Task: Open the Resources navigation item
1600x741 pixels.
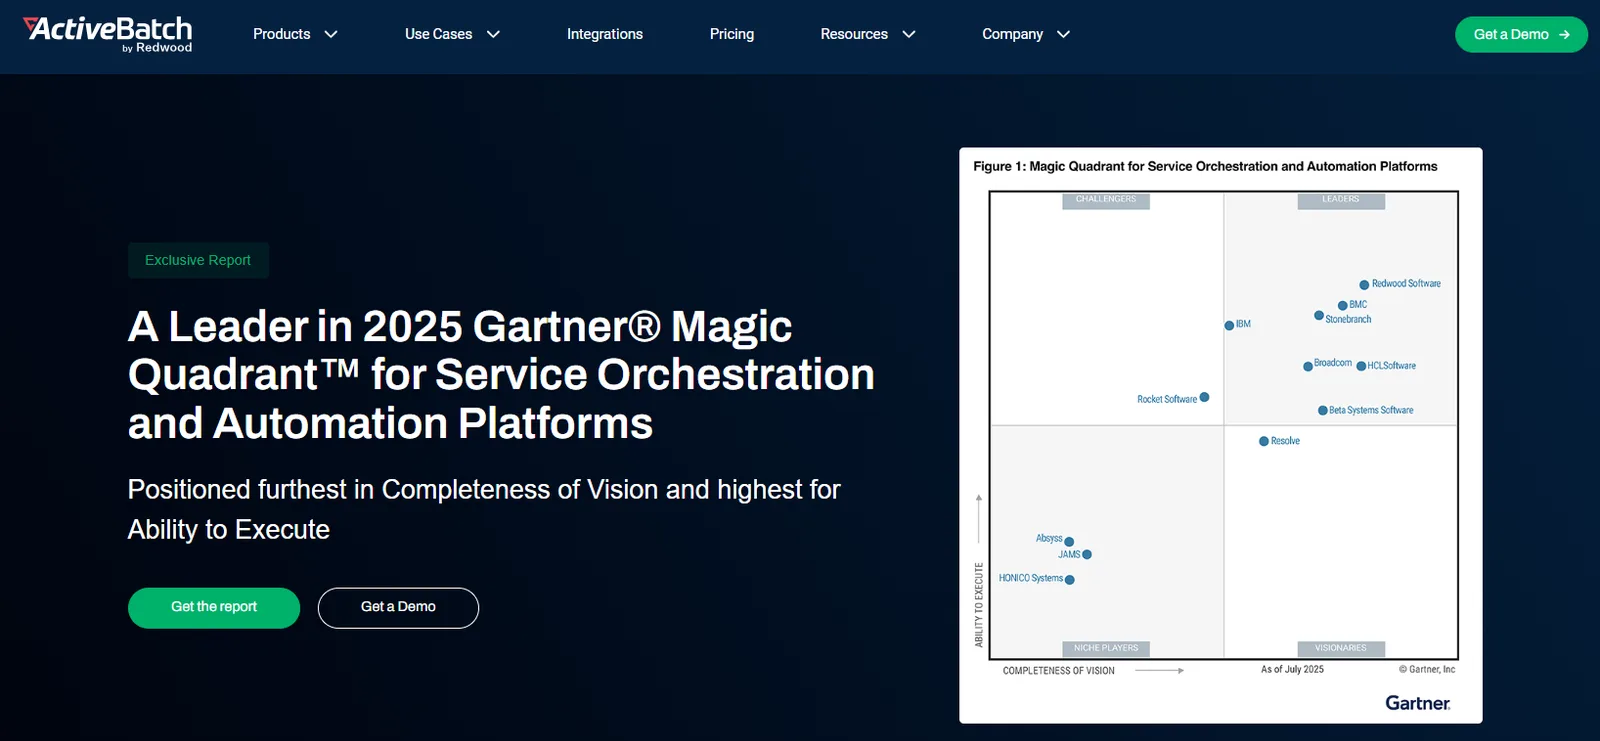Action: coord(854,34)
